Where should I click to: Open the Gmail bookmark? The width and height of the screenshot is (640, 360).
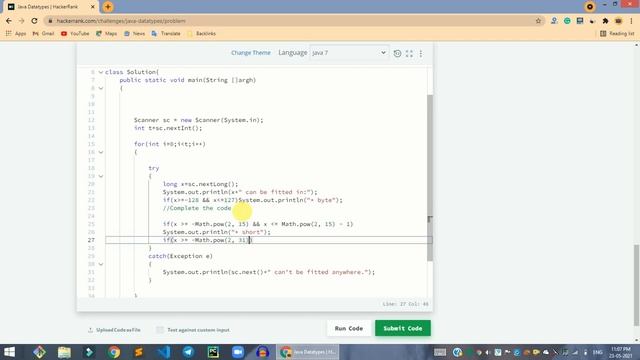point(43,33)
